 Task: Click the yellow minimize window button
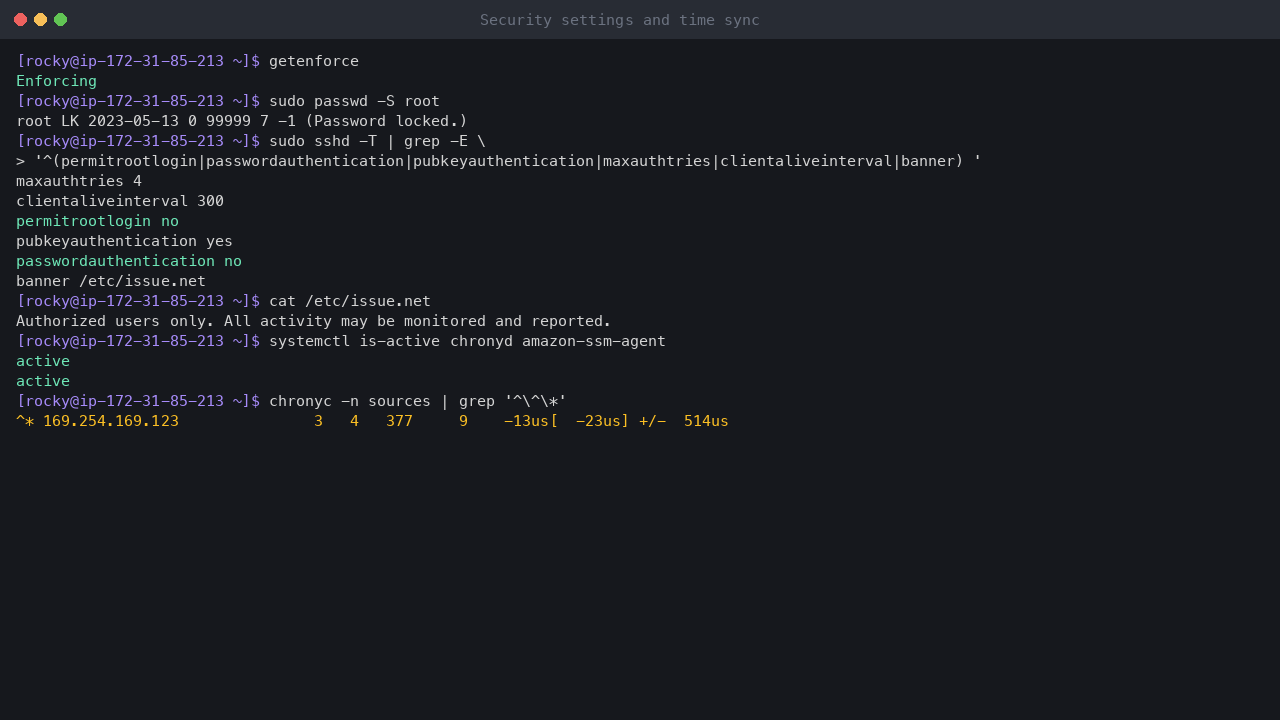click(40, 20)
